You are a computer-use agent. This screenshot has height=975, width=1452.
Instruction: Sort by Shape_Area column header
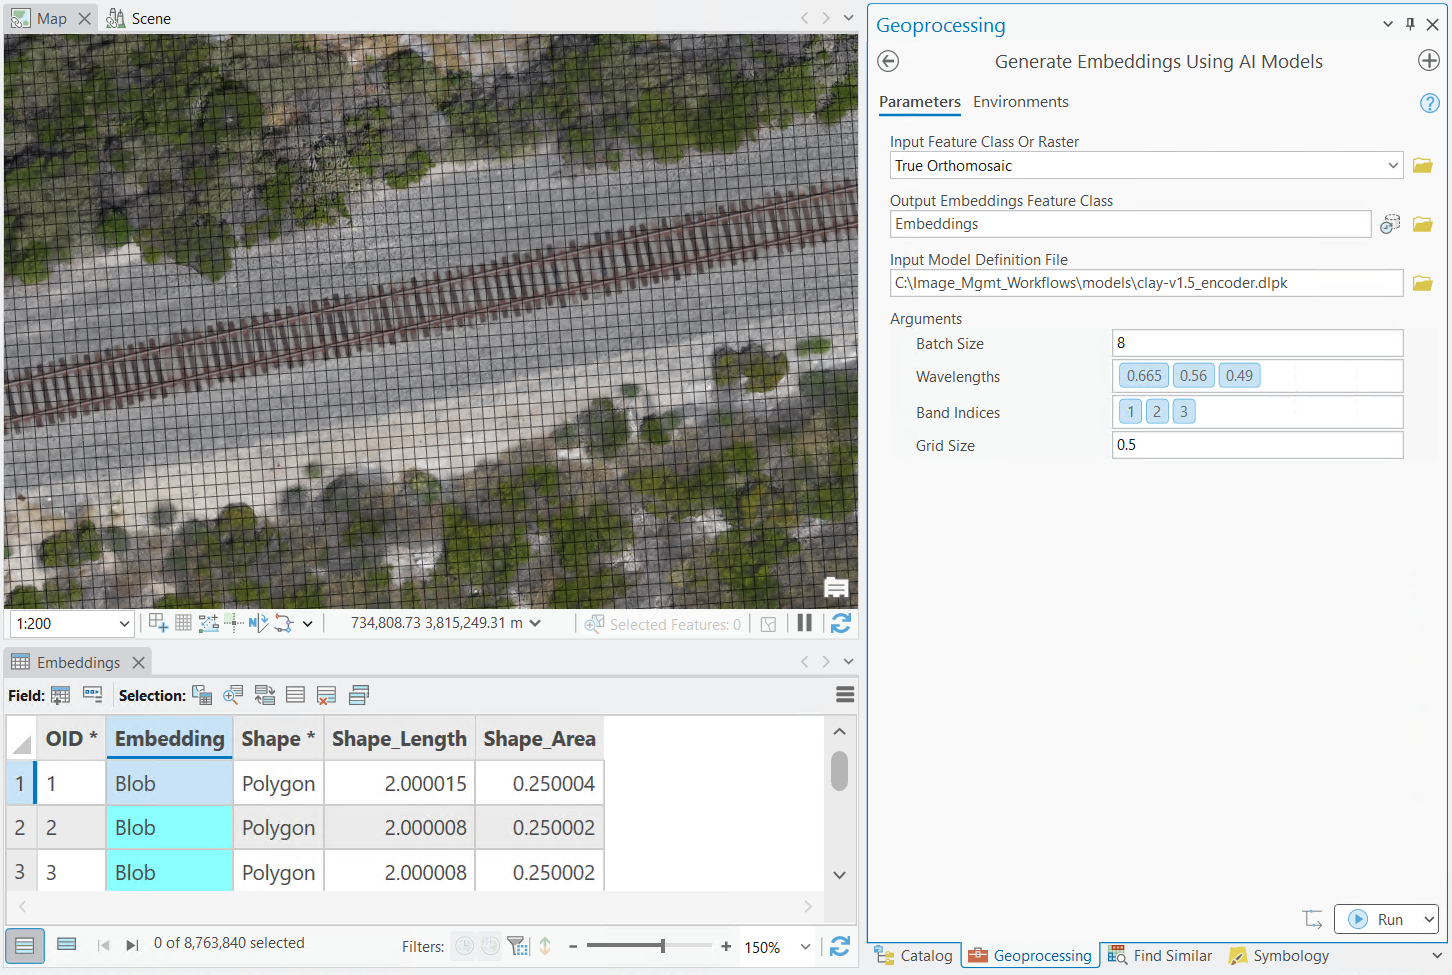[539, 739]
